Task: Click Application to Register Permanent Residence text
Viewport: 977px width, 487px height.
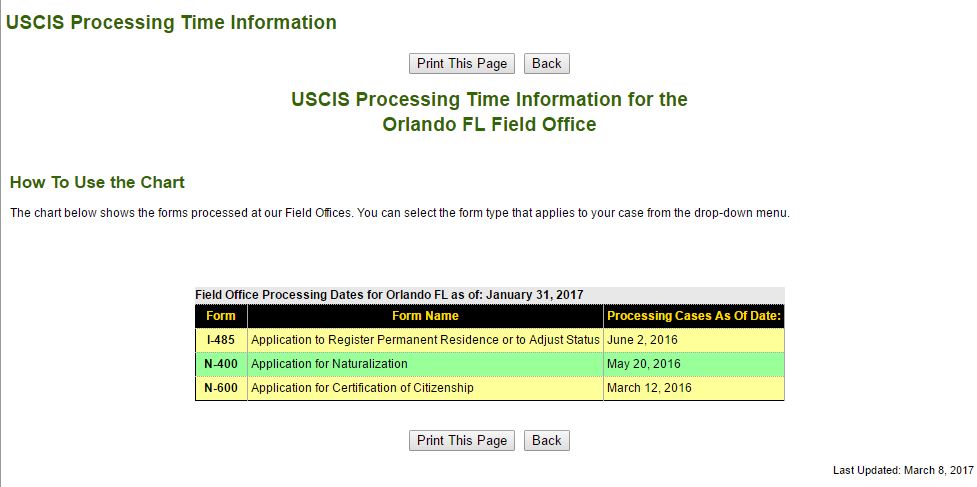Action: [425, 340]
